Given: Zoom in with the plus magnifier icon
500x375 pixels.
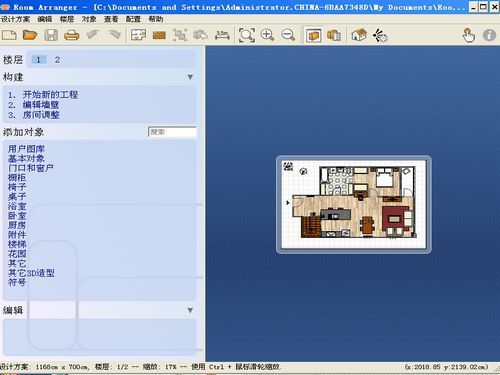Looking at the screenshot, I should (267, 35).
